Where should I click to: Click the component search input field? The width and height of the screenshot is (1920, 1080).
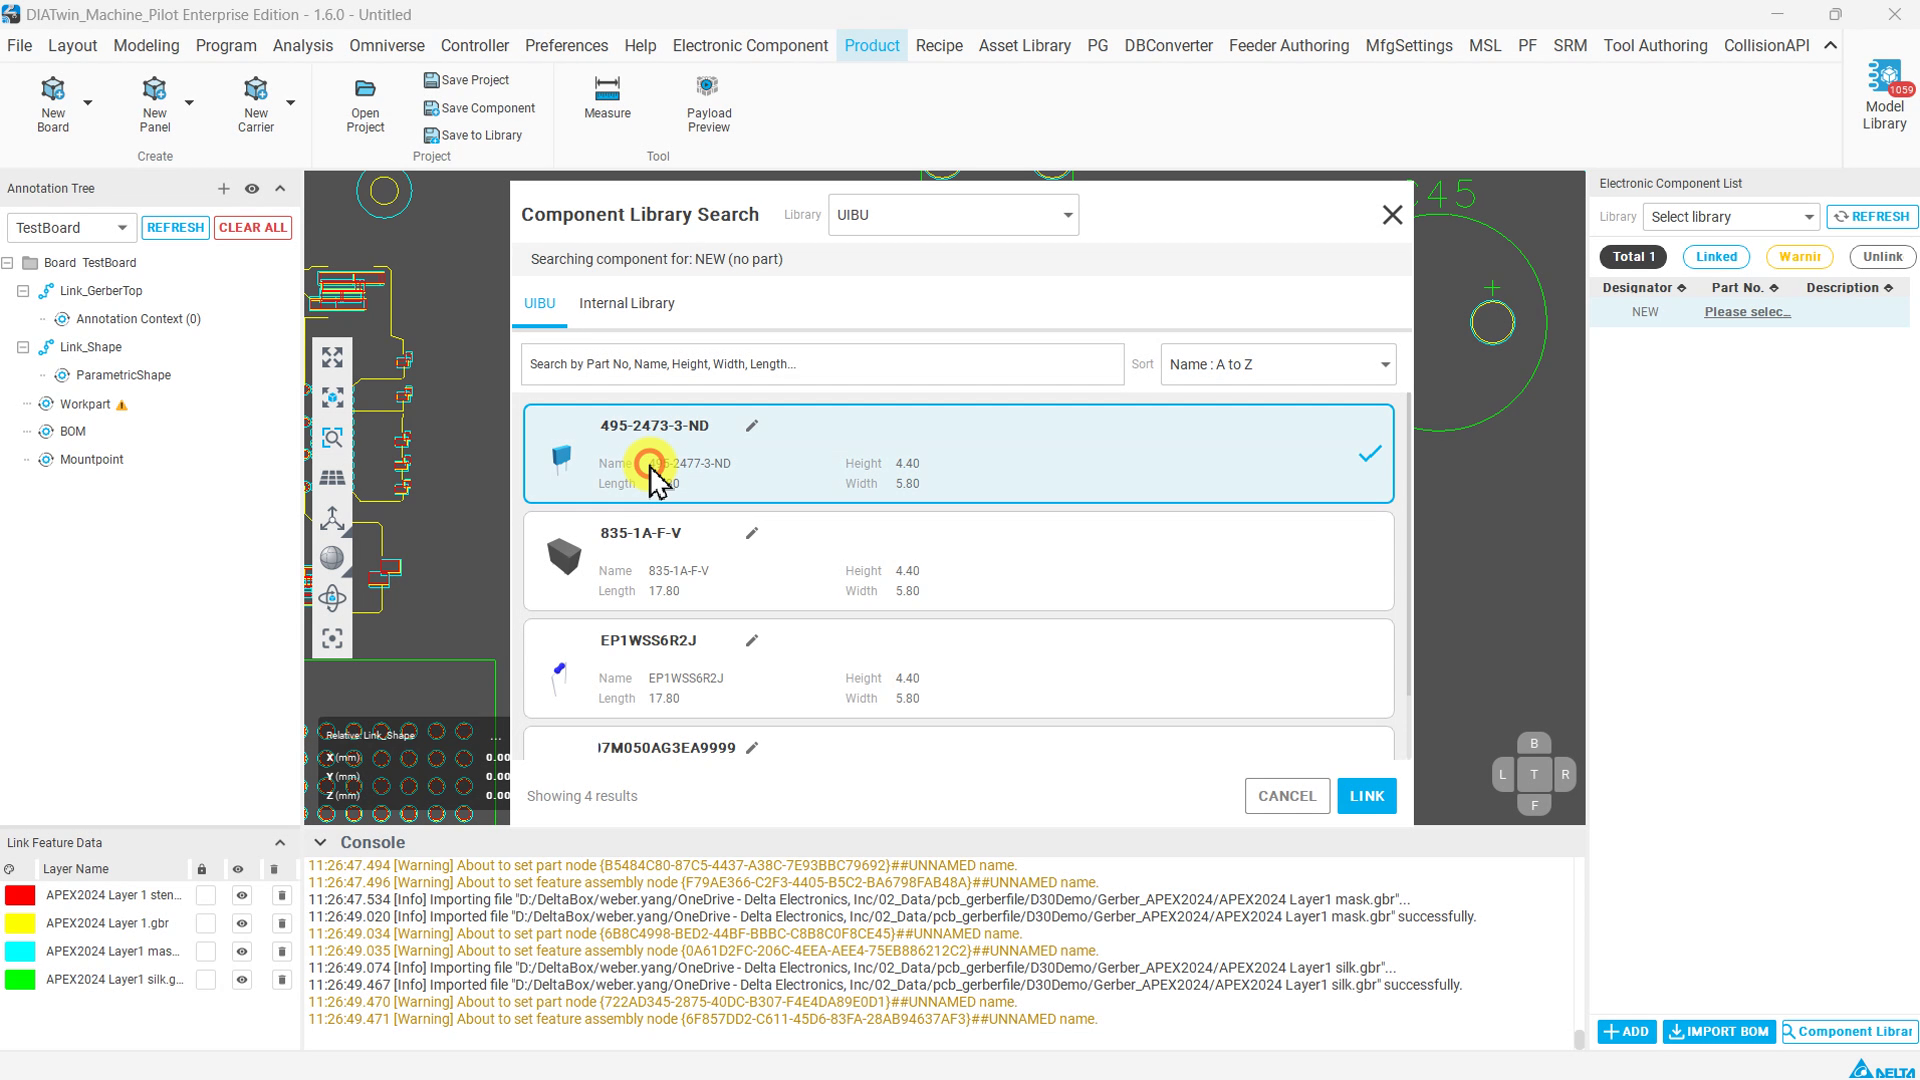(x=822, y=365)
